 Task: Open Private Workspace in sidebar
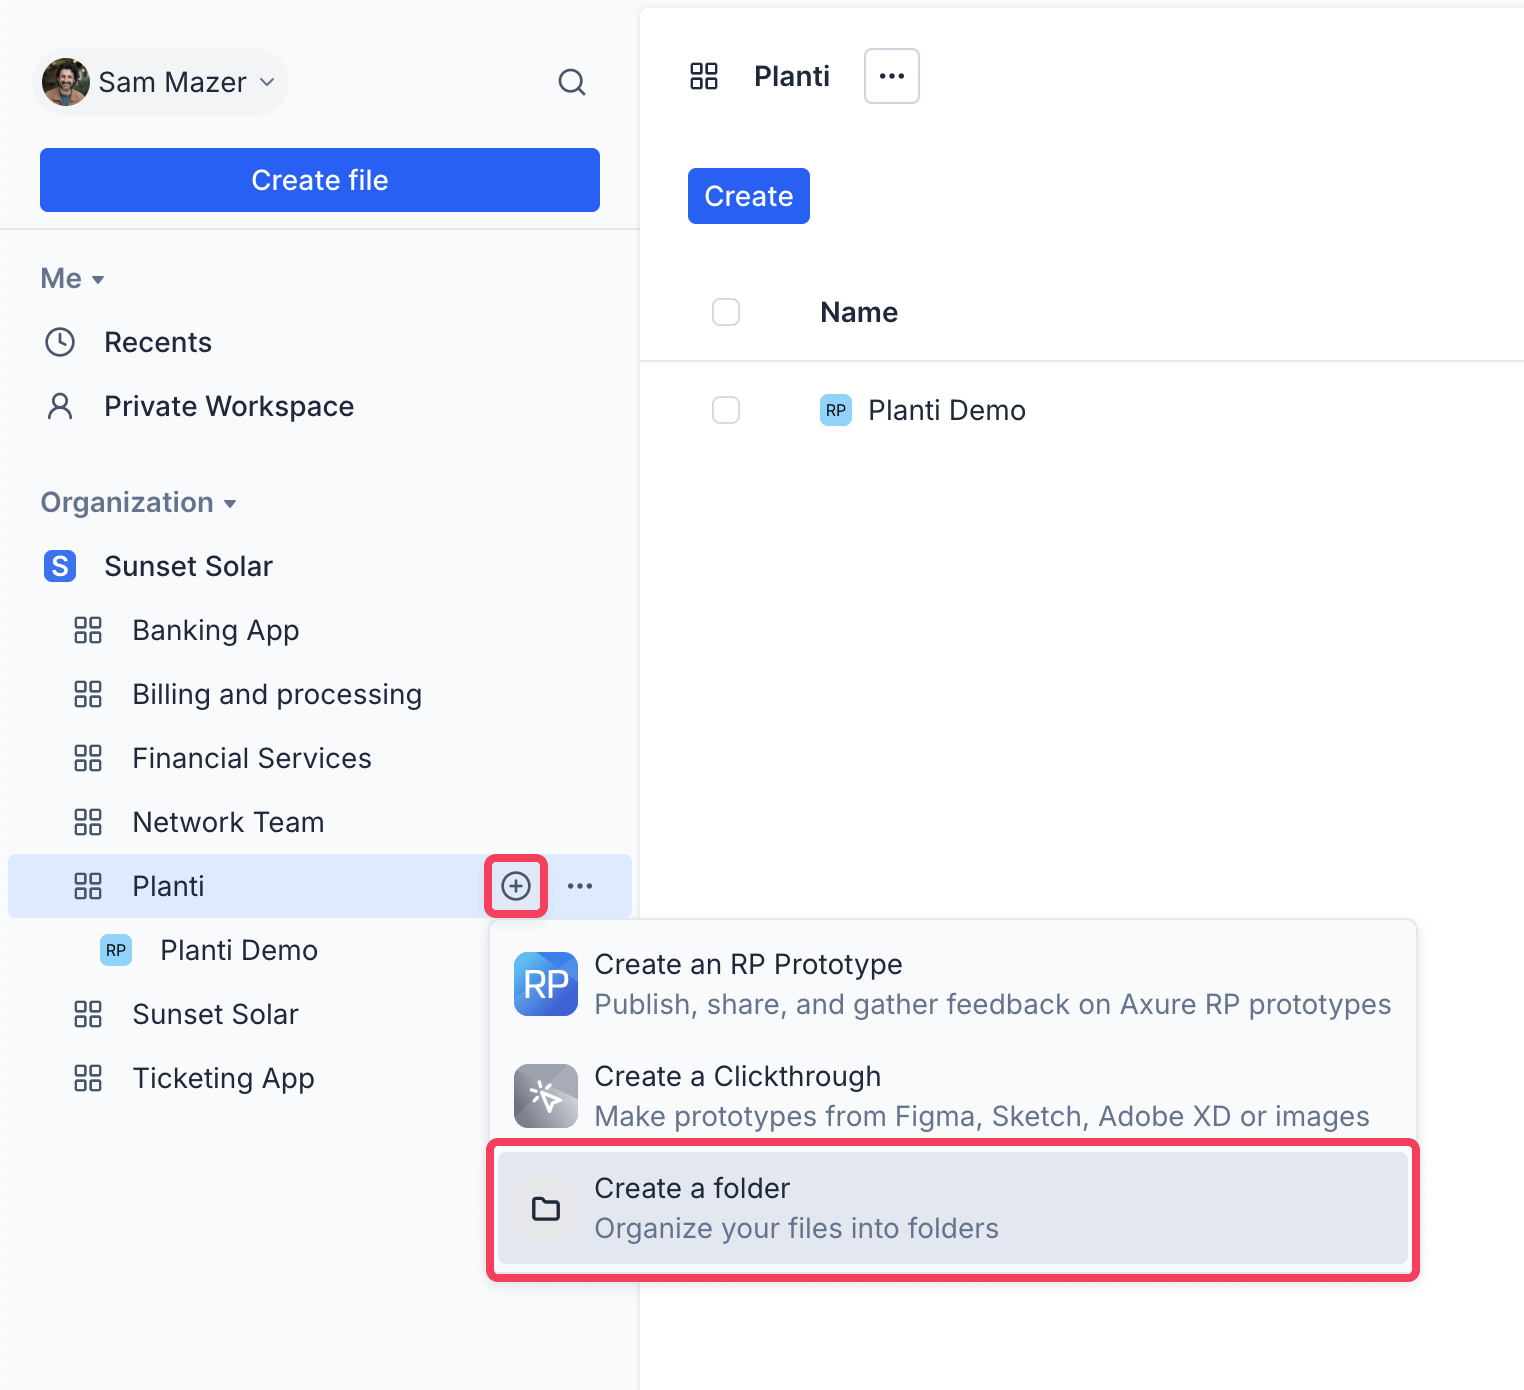(x=228, y=406)
